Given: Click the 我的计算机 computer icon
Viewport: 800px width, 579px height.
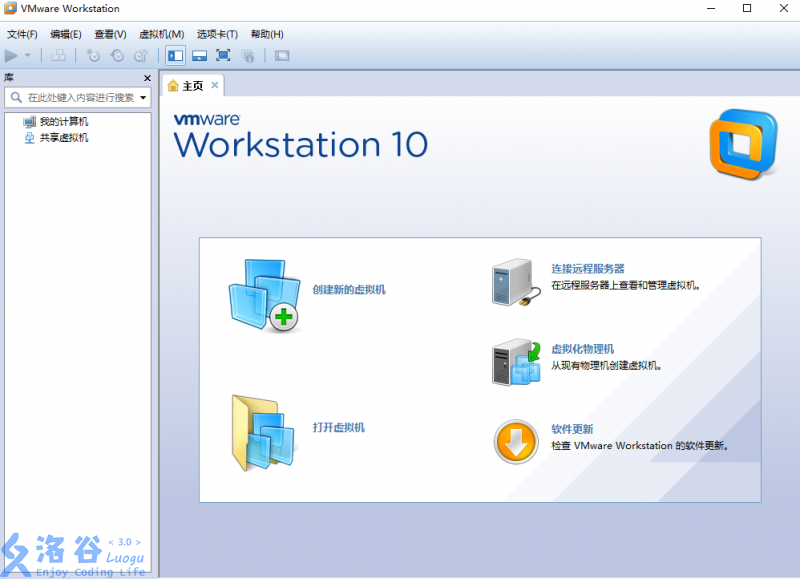Looking at the screenshot, I should tap(30, 121).
